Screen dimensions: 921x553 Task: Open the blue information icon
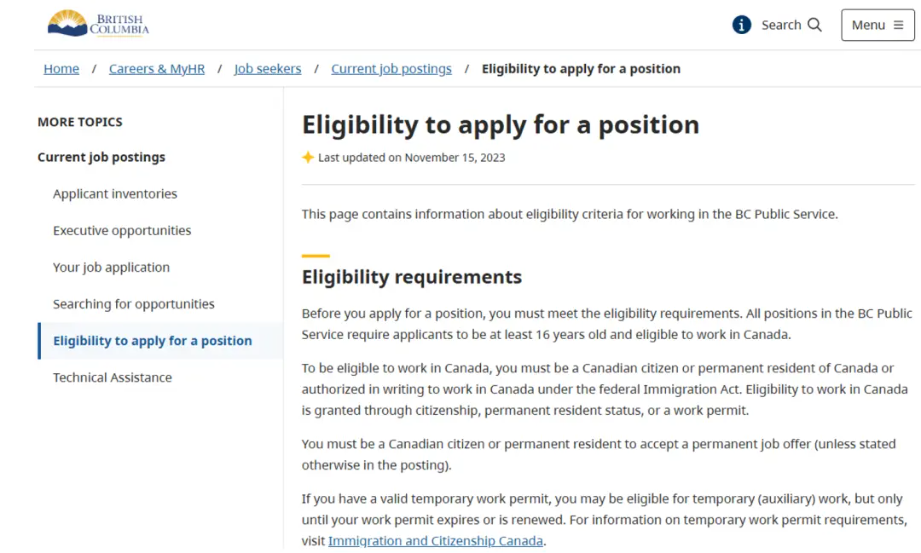(x=741, y=25)
